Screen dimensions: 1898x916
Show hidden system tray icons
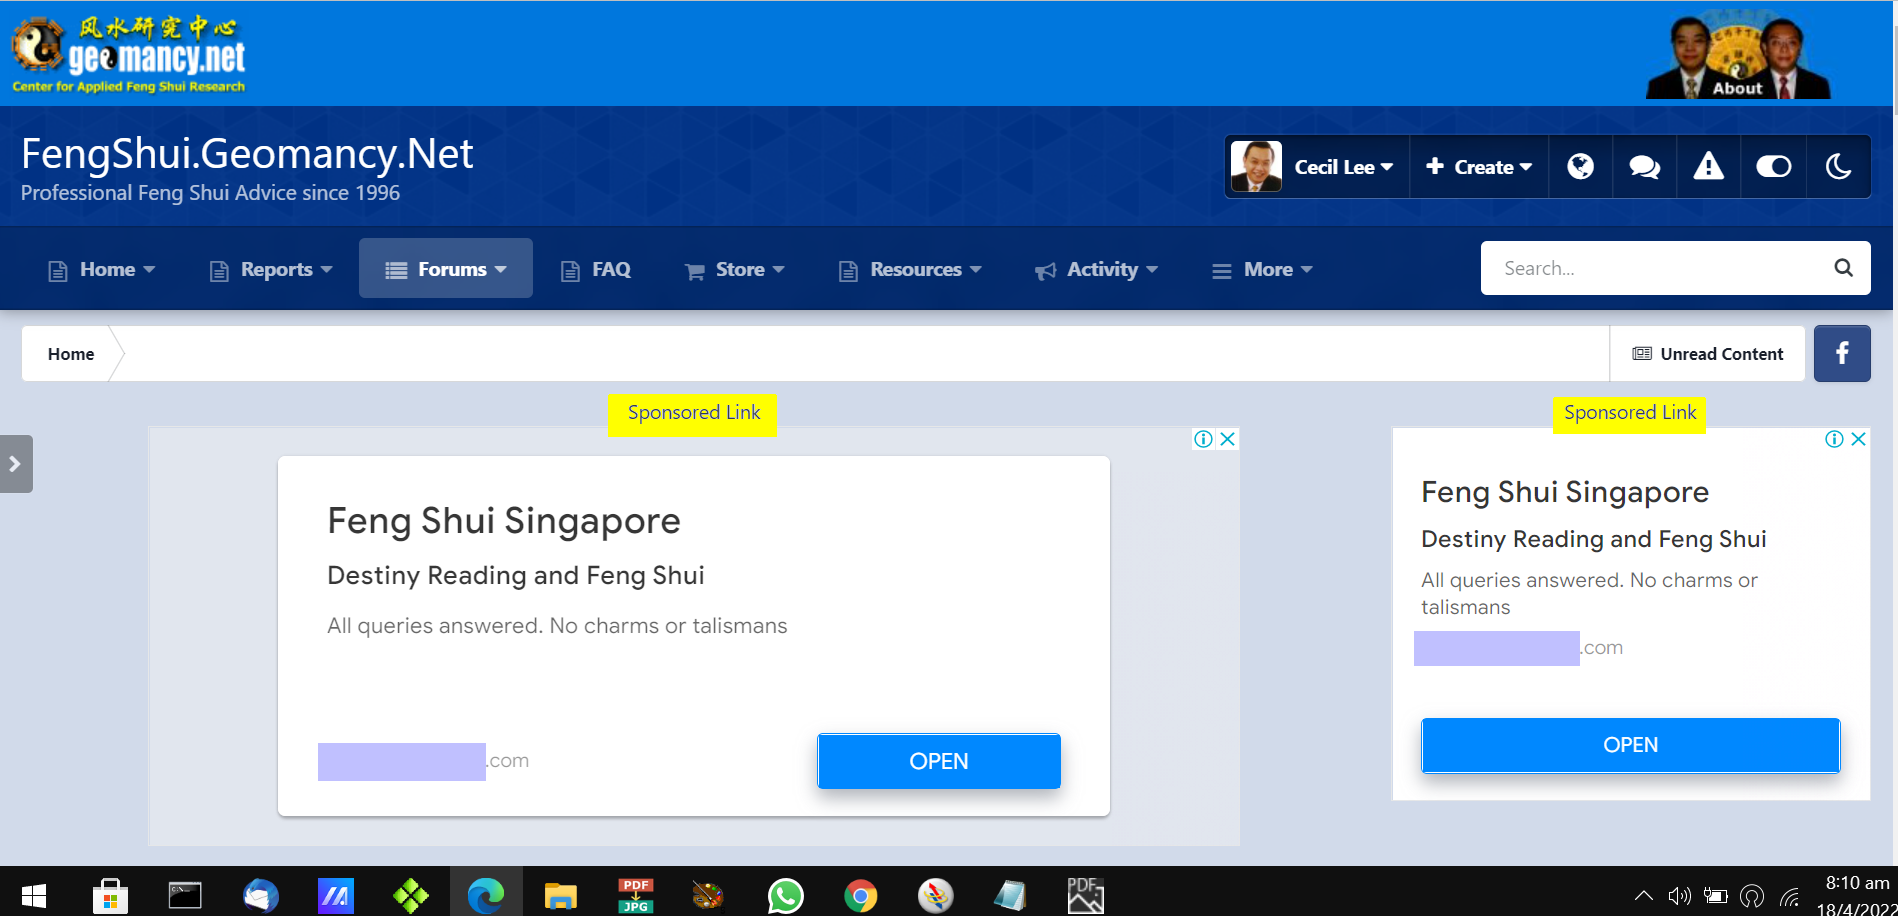point(1643,896)
